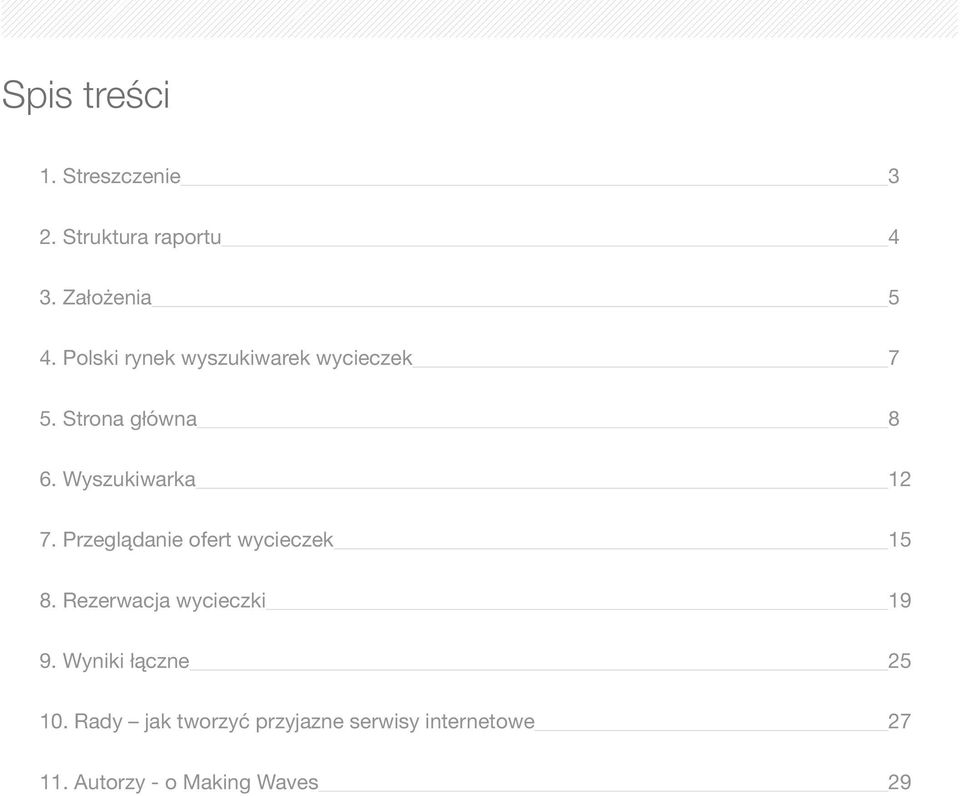Select the Strona główna entry
This screenshot has height=796, width=960.
(118, 419)
